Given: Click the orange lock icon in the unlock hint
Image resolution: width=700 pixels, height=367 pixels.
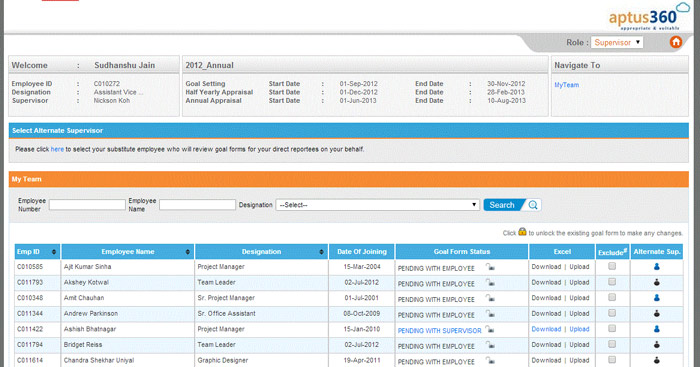Looking at the screenshot, I should (x=522, y=232).
